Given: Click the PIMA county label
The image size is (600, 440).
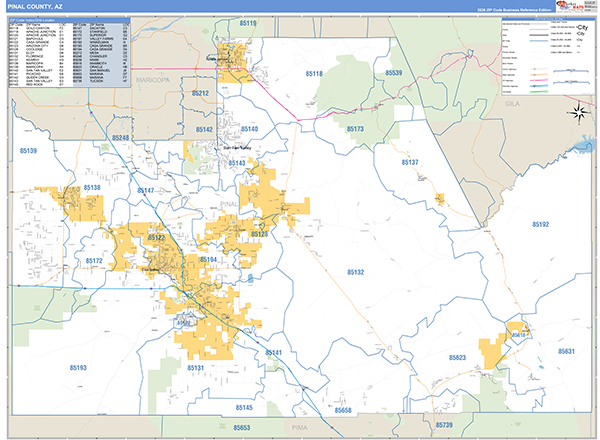Looking at the screenshot, I should (x=371, y=424).
